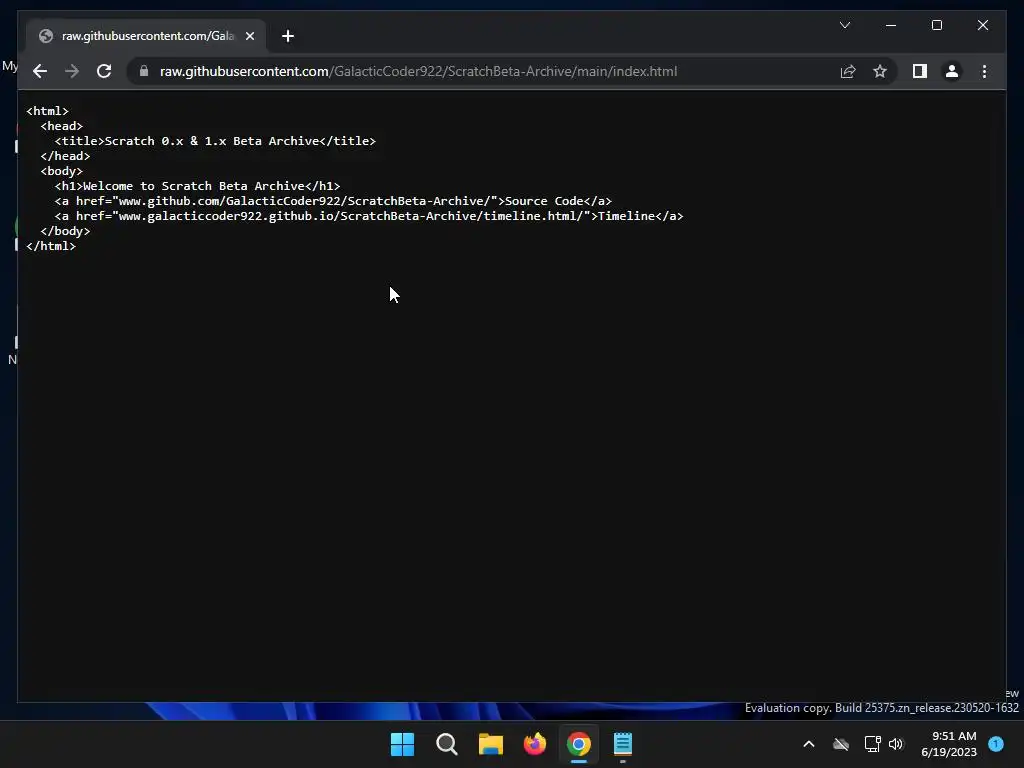Screen dimensions: 1024x768
Task: Open clock showing 9:51 AM
Action: tap(949, 744)
